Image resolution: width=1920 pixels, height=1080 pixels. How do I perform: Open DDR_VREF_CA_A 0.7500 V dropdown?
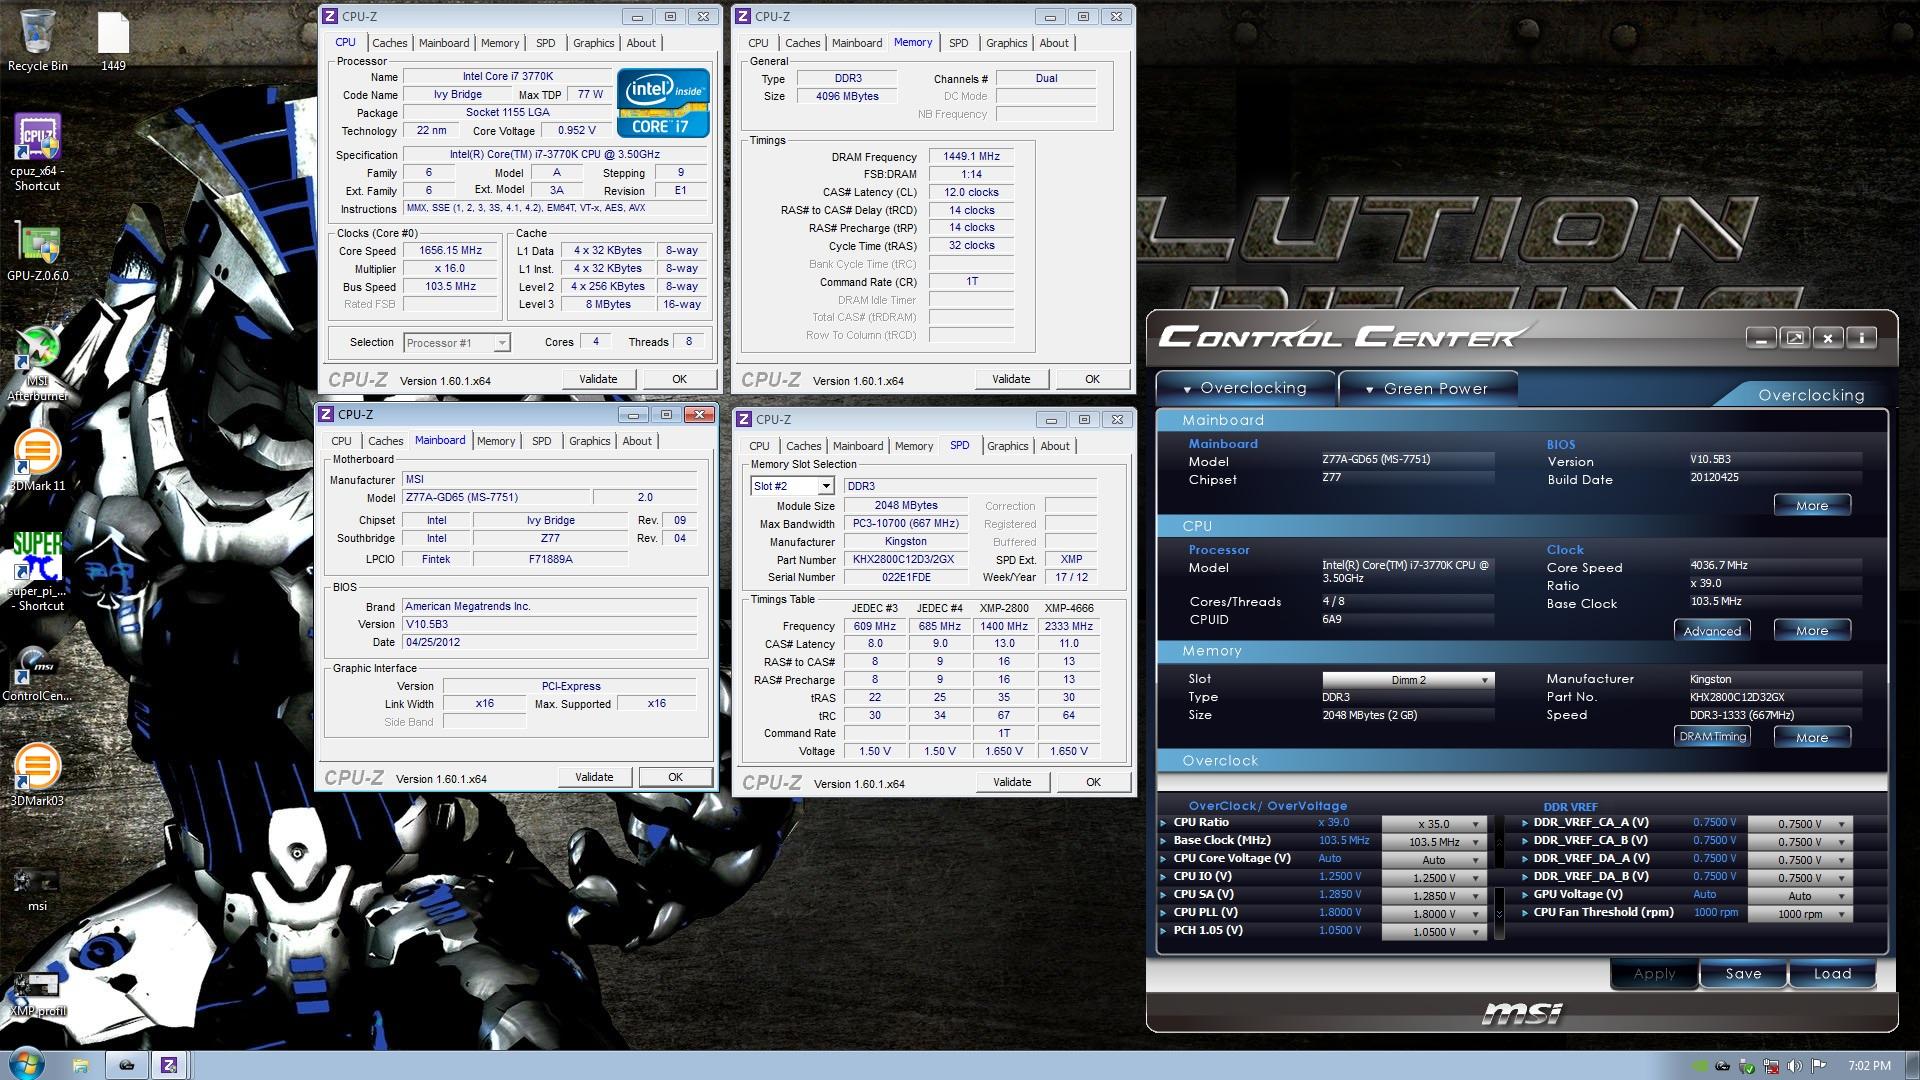coord(1800,824)
